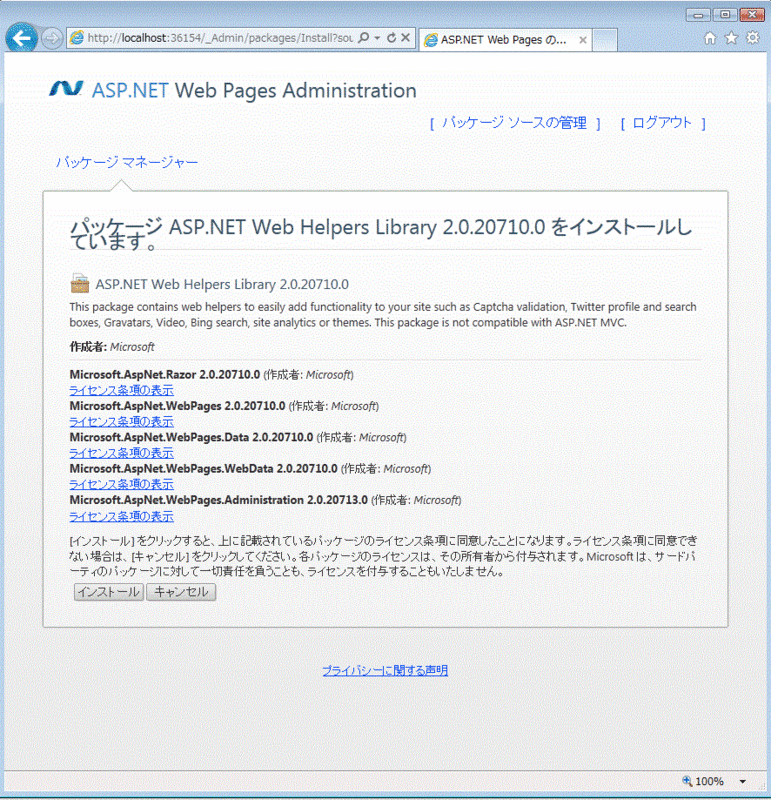Select the ASP.NET Web Pages browser tab

coord(504,40)
